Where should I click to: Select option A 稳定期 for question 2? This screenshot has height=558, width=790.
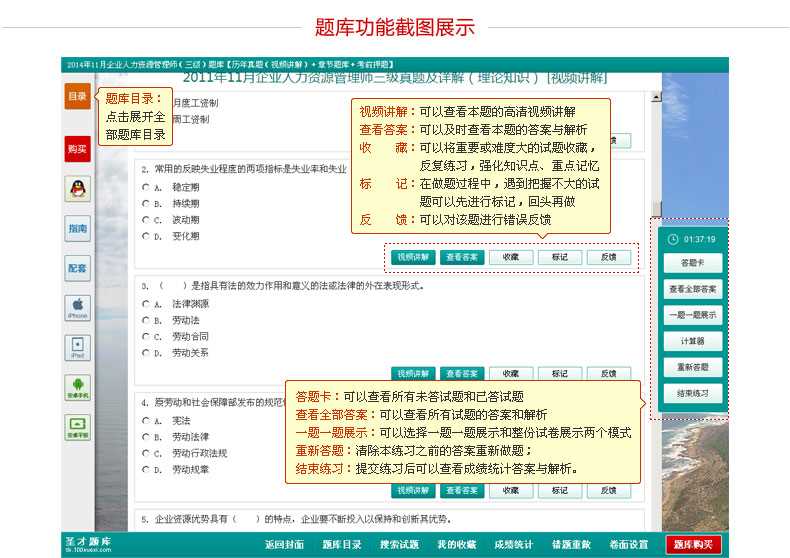pos(147,187)
